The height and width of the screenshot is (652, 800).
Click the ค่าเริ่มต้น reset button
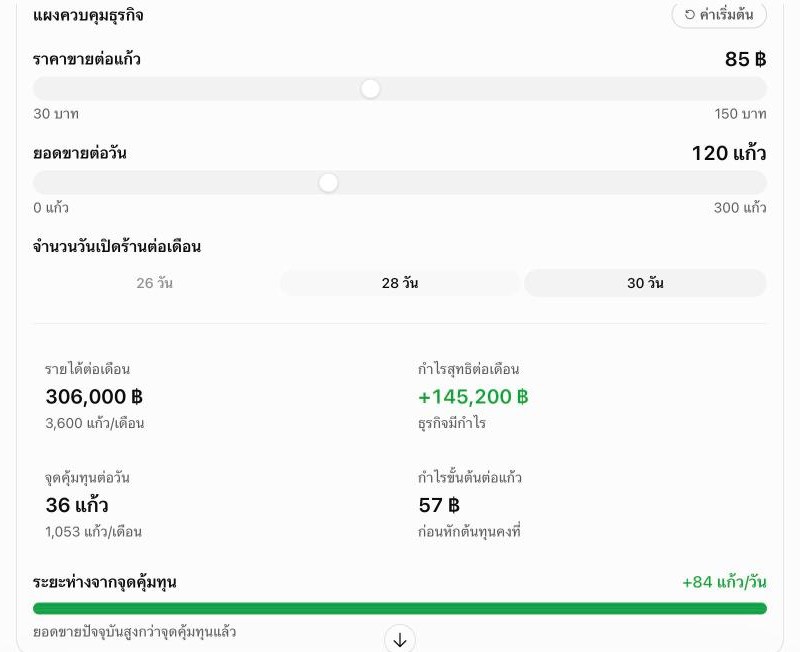[719, 15]
